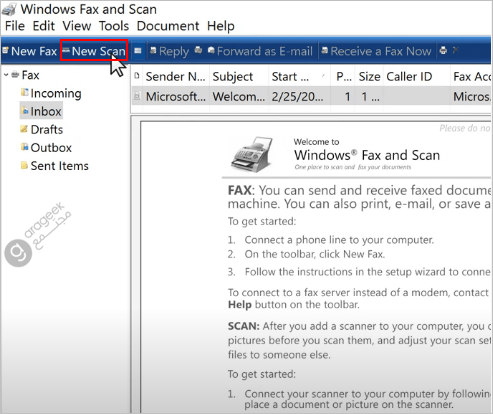Click the Fax Account column header
Viewport: 493px width, 414px height.
(471, 77)
